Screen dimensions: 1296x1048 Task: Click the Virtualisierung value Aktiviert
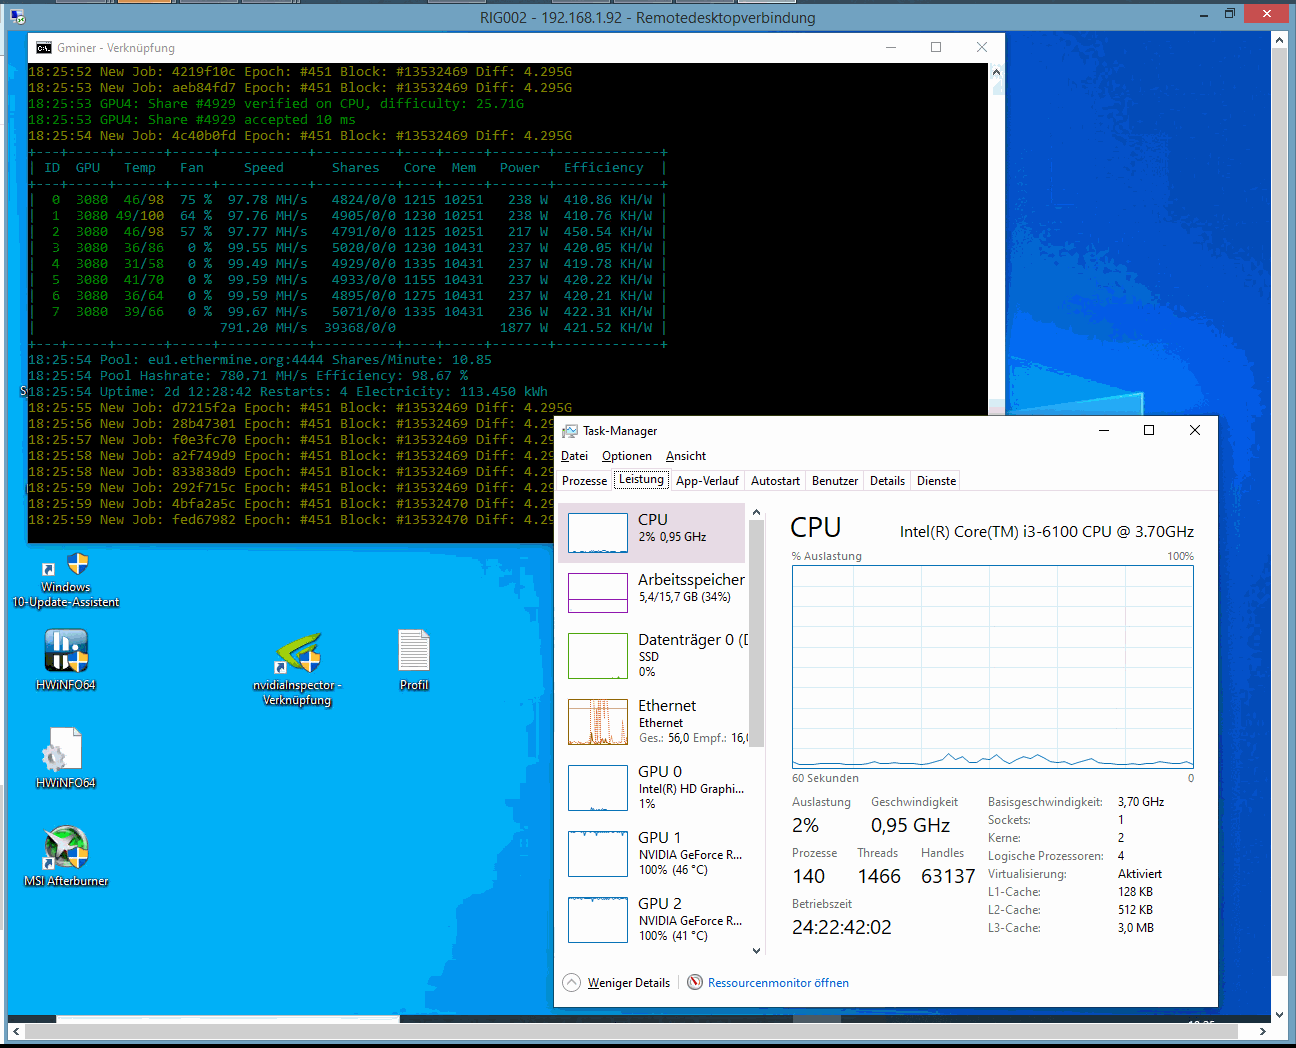pos(1140,874)
